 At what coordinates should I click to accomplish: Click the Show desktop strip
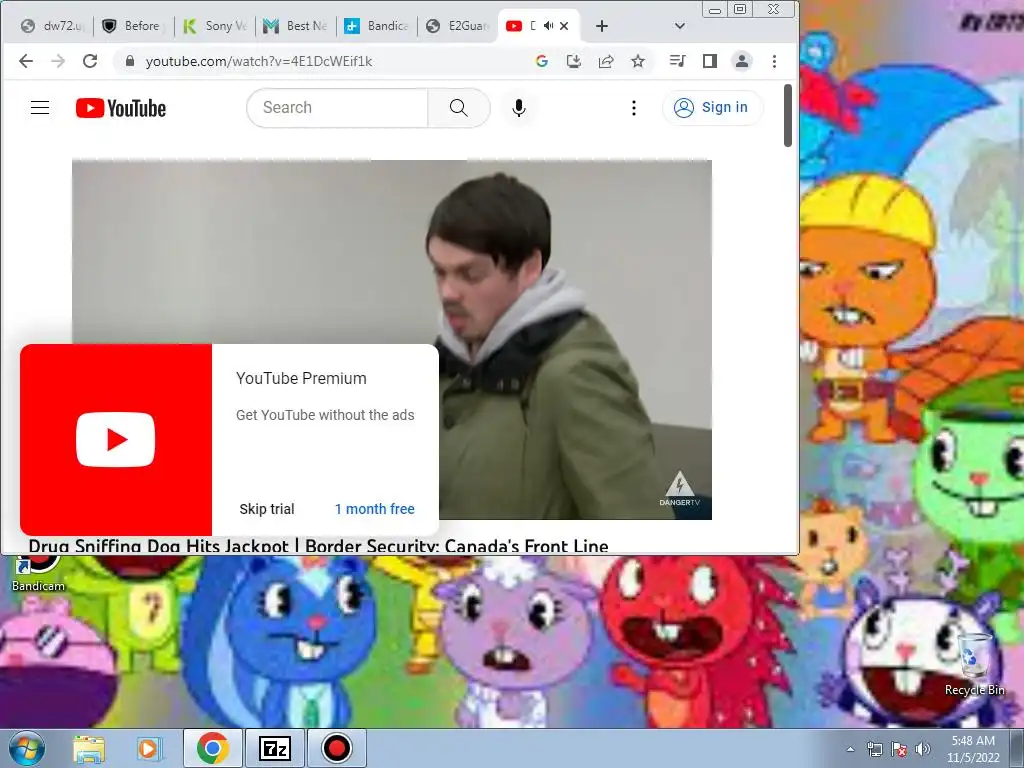coord(1018,748)
